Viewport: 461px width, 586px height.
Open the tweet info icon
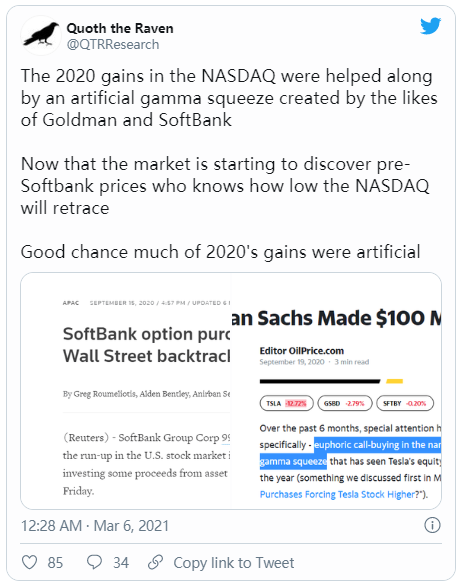coord(432,525)
